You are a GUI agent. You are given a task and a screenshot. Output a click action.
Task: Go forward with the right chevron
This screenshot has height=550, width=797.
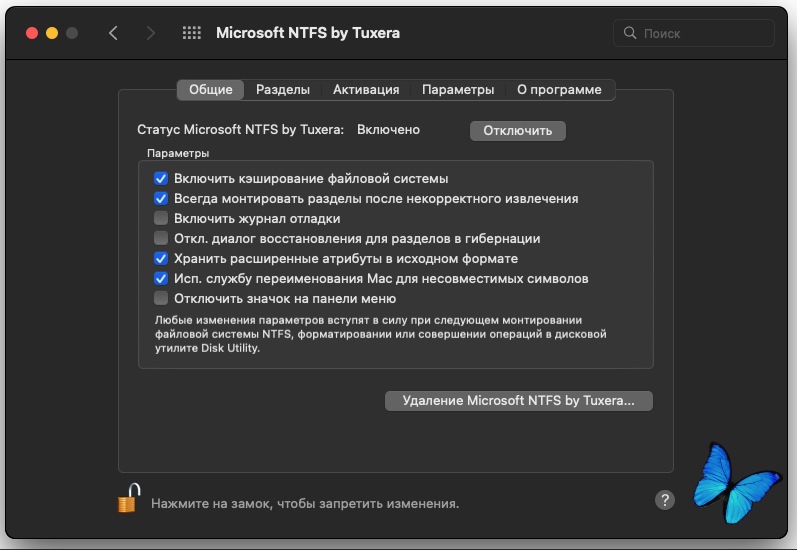151,33
